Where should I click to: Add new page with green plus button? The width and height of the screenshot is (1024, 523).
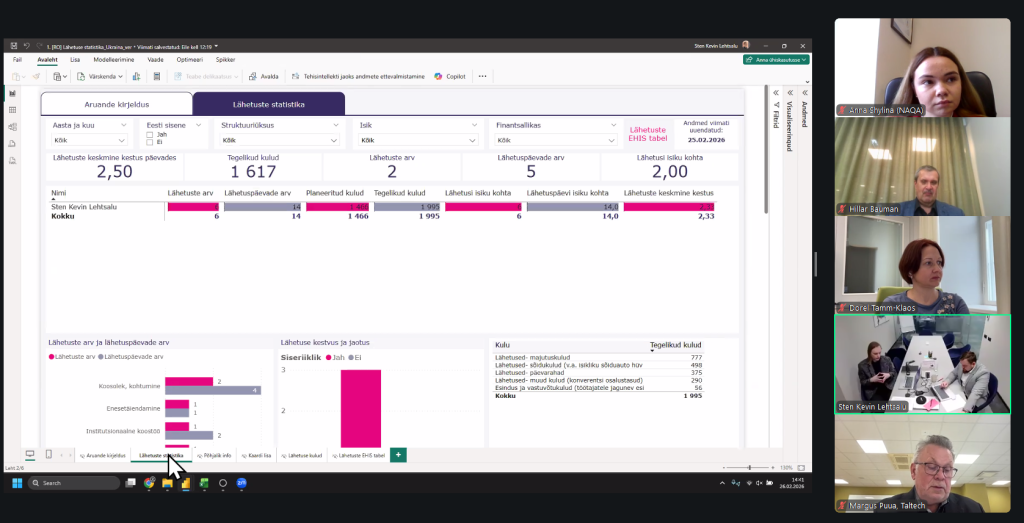point(398,455)
